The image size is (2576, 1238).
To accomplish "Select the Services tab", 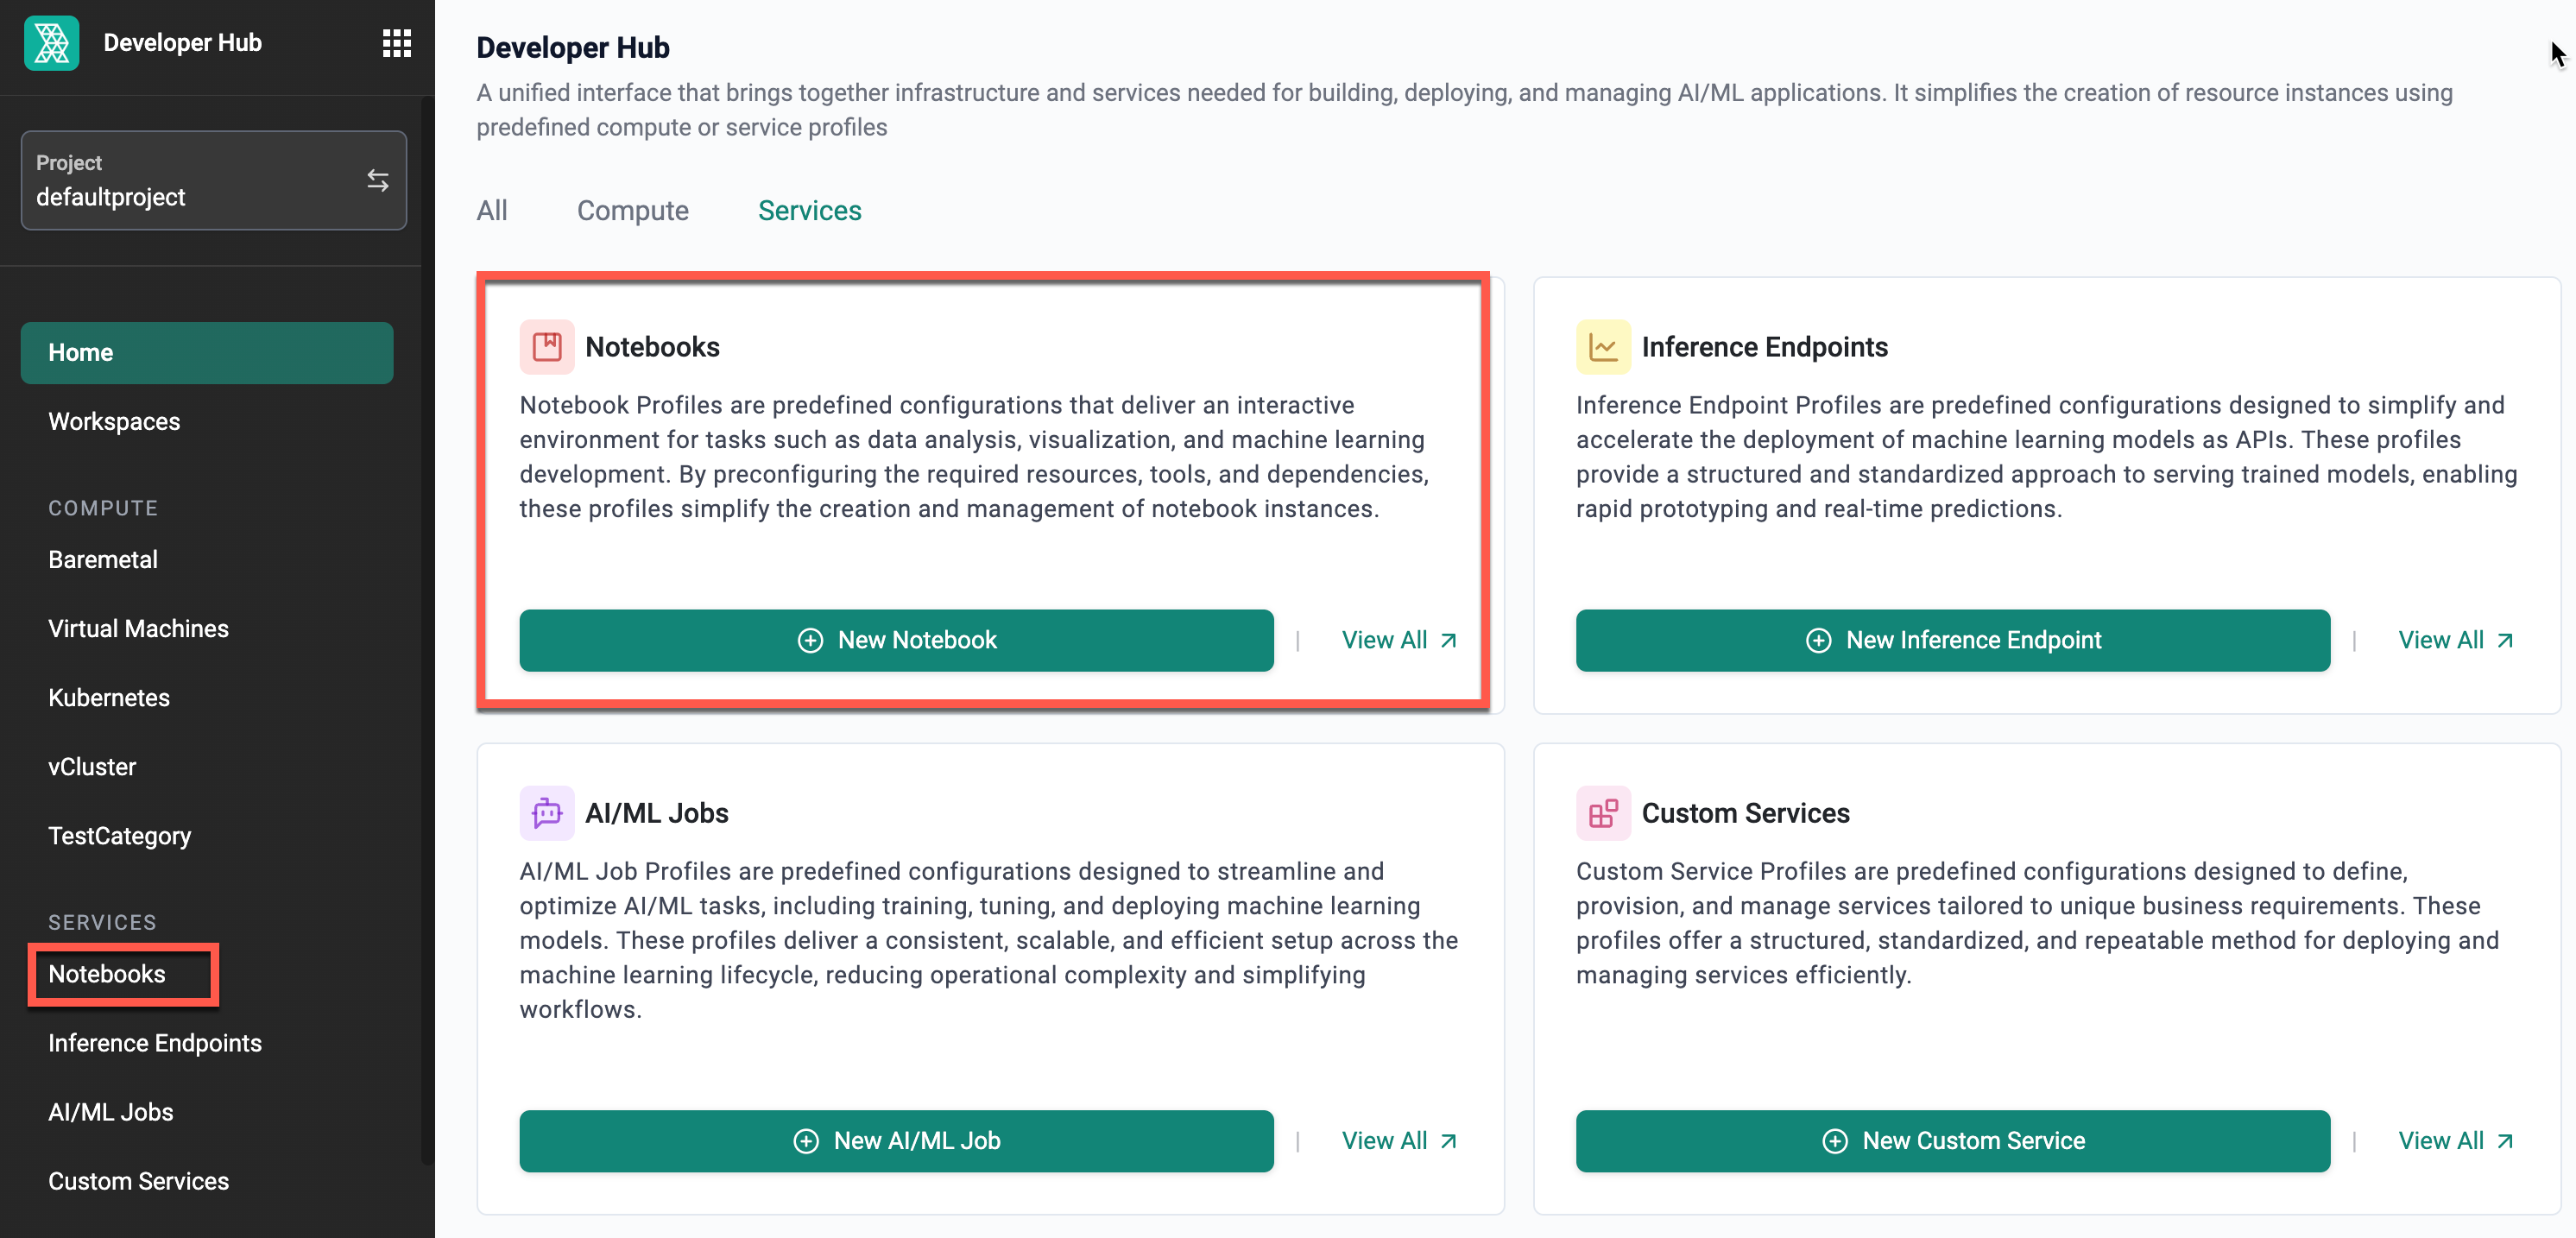I will point(809,211).
